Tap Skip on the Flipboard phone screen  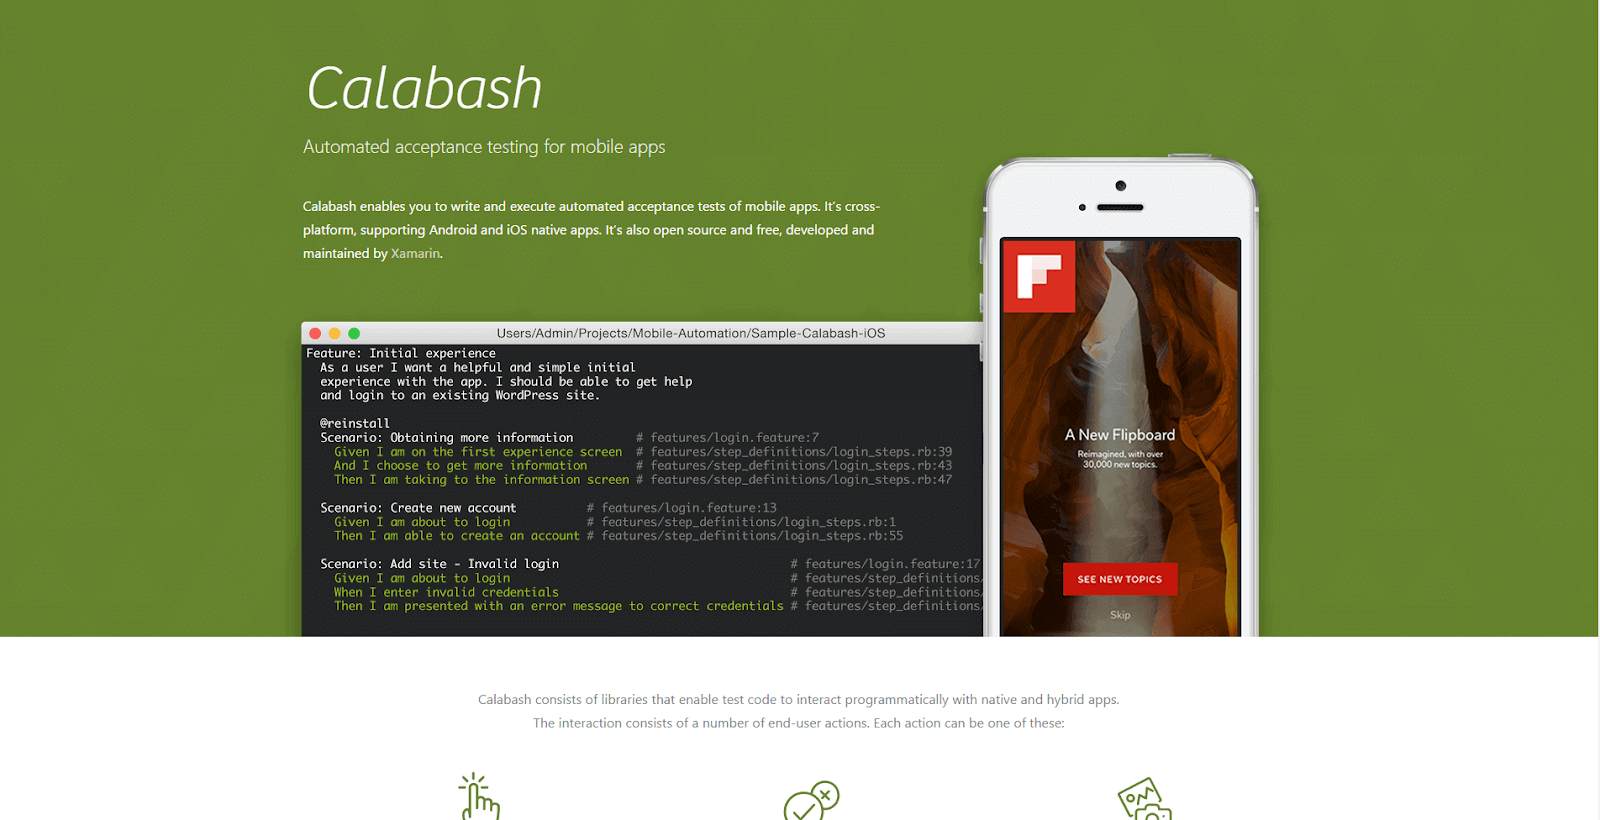1120,615
